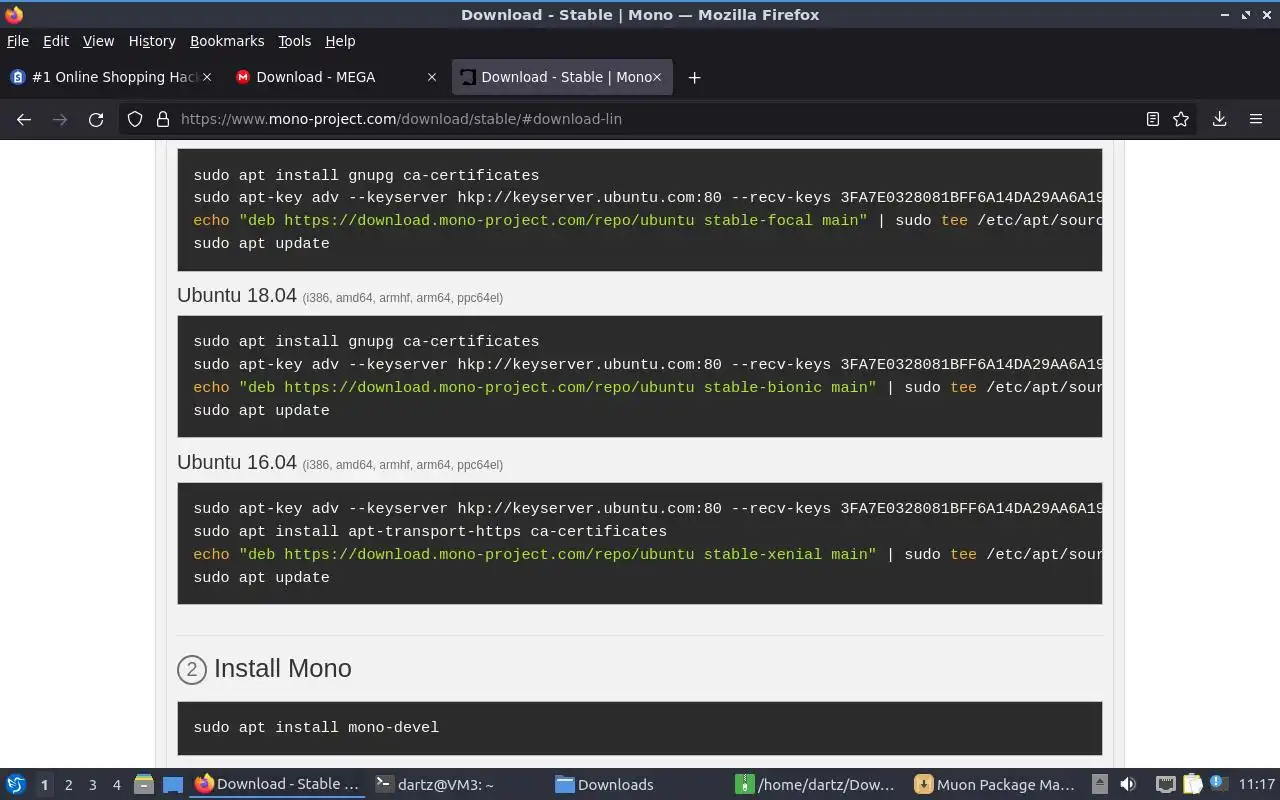Switch to workspace 2
The height and width of the screenshot is (800, 1280).
coord(69,785)
